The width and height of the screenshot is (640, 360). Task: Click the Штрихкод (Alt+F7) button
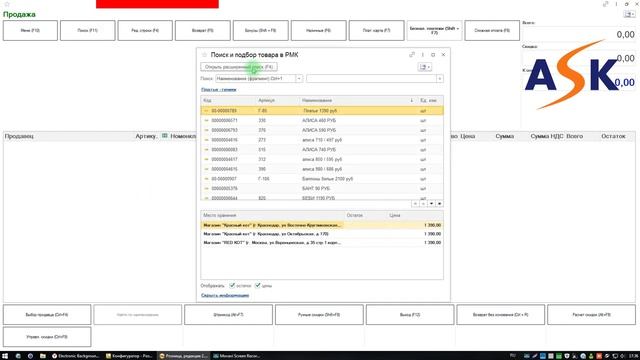(x=228, y=315)
